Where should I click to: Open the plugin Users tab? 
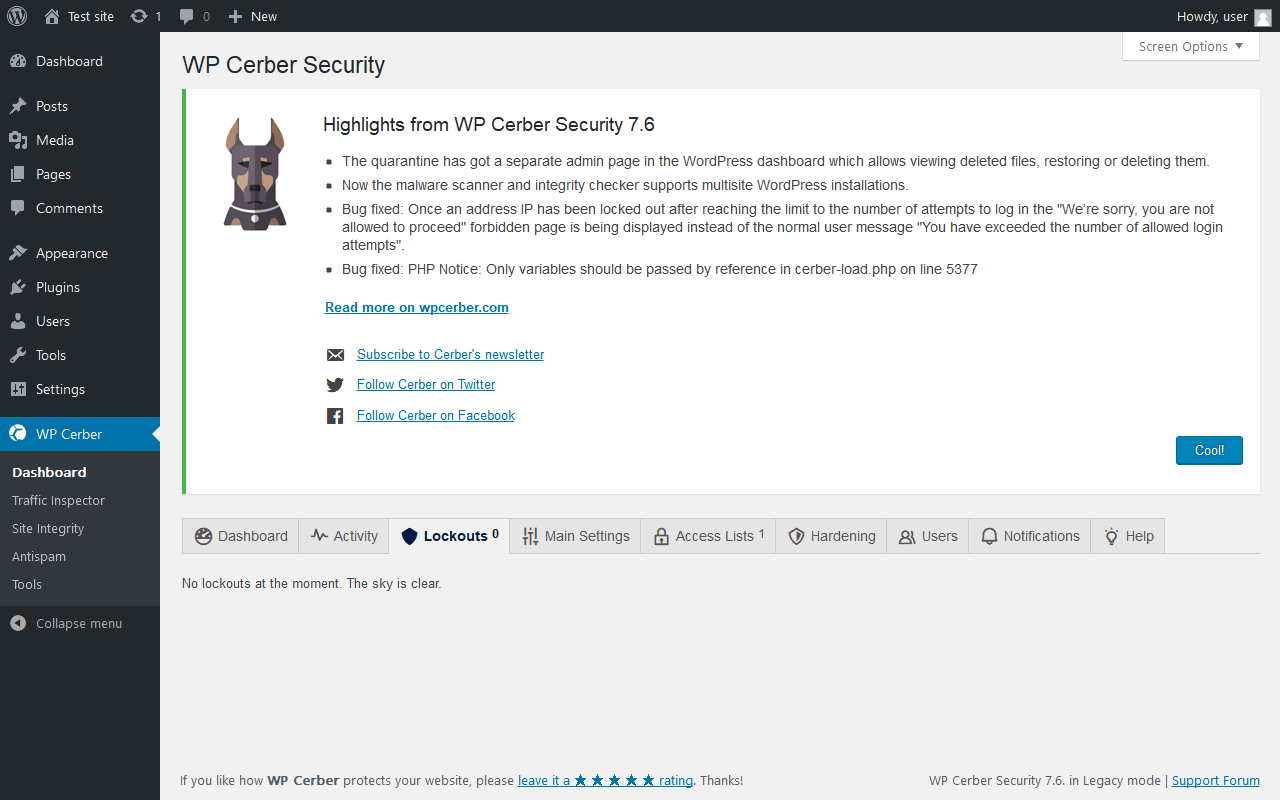click(x=928, y=536)
